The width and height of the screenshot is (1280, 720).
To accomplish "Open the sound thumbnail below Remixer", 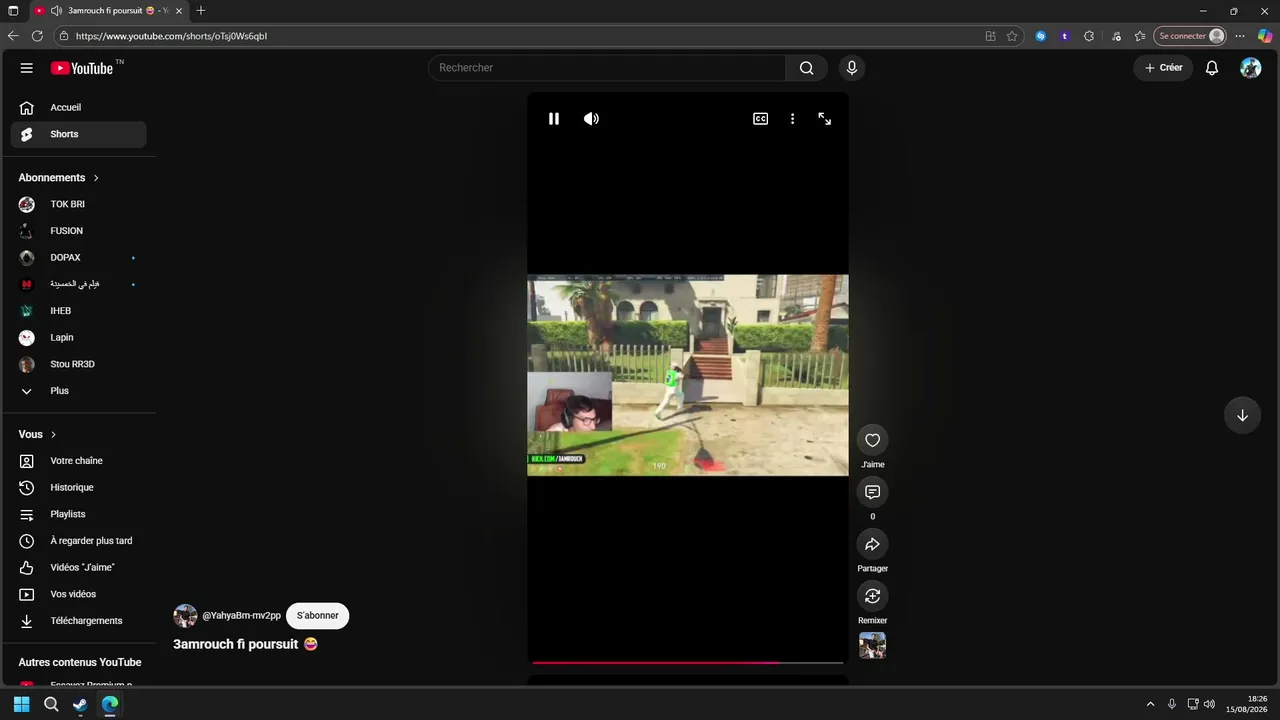I will (873, 646).
